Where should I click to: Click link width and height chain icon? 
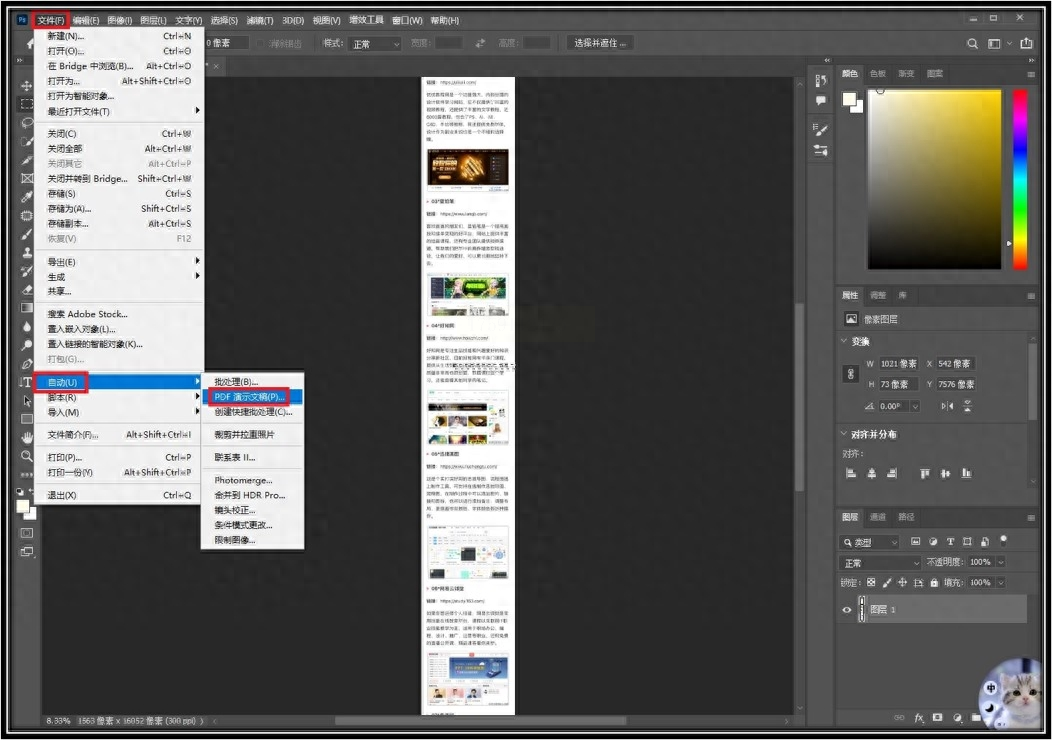851,374
